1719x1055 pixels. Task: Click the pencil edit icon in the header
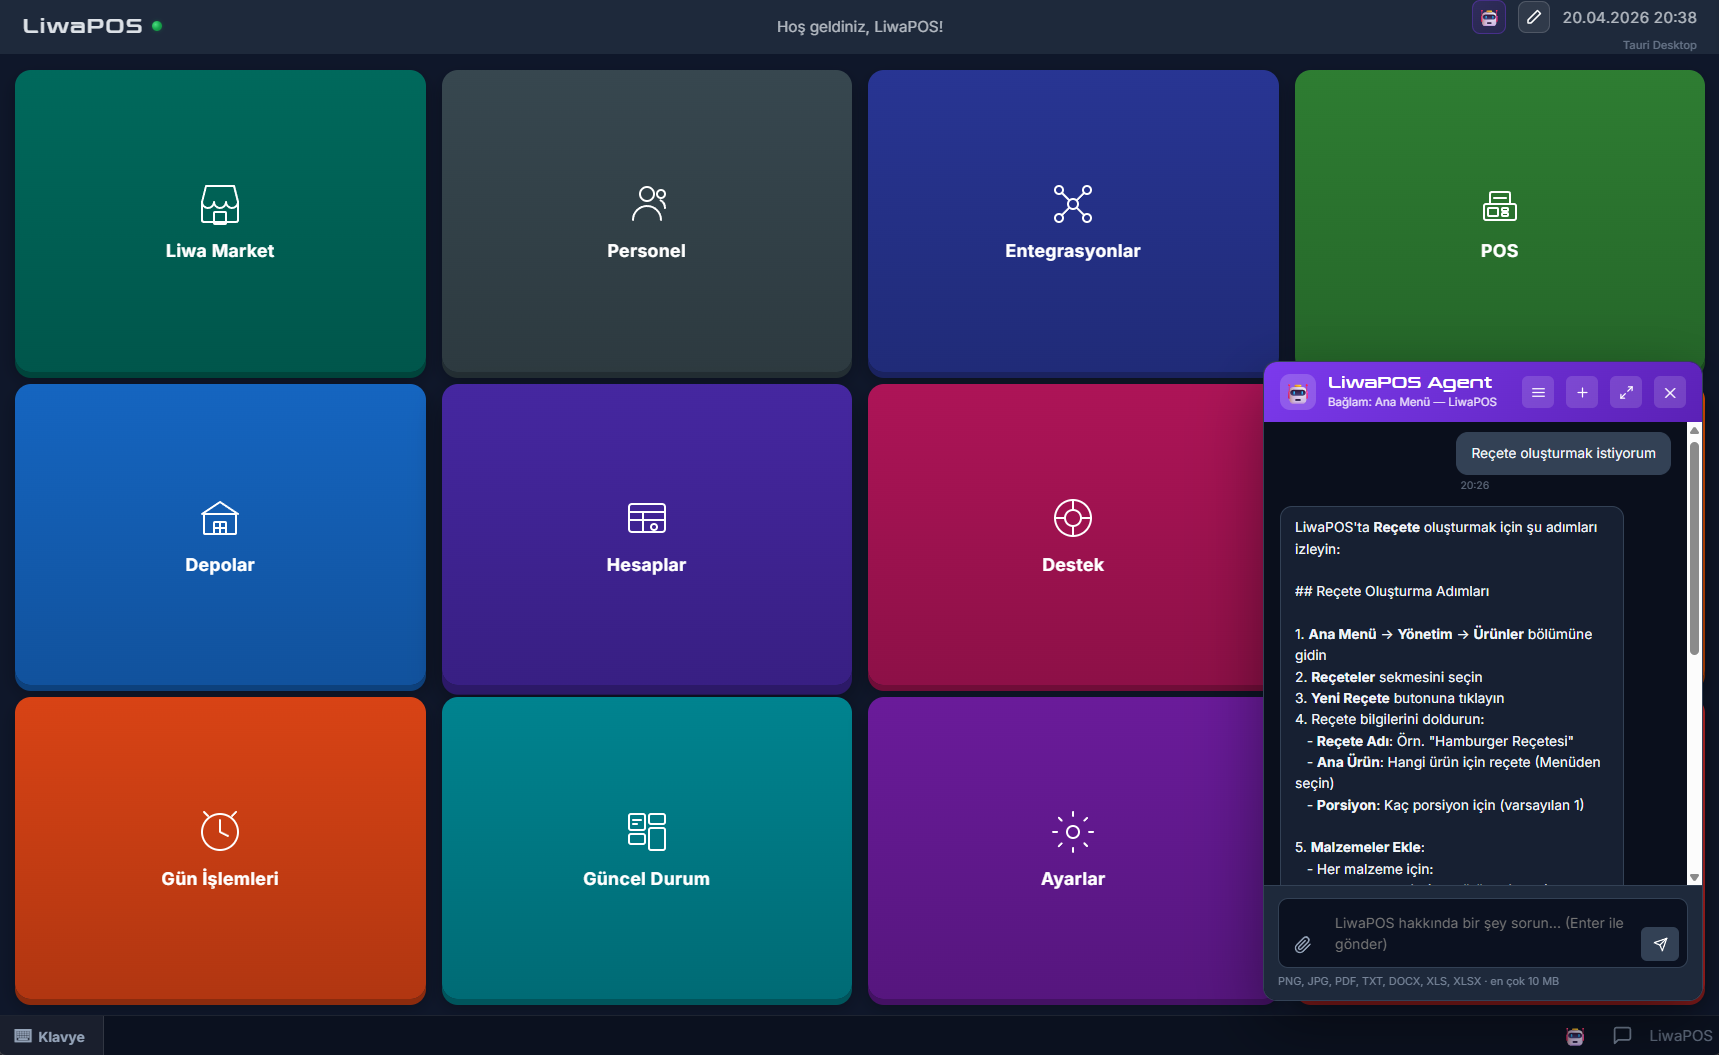1533,17
